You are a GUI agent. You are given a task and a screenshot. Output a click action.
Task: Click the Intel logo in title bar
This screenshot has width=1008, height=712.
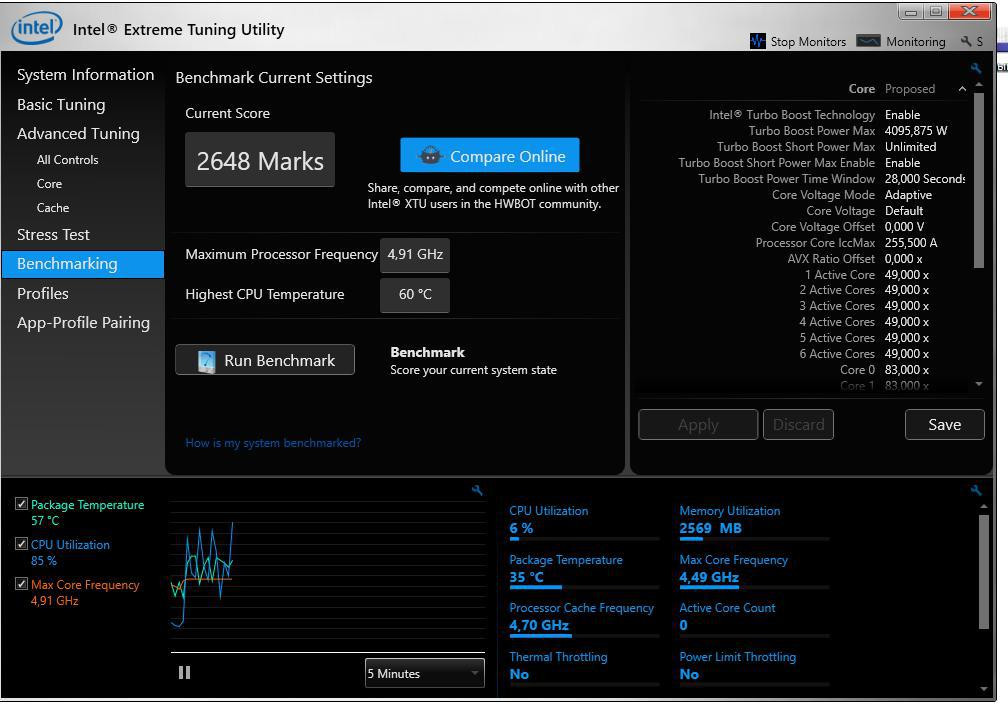[37, 28]
